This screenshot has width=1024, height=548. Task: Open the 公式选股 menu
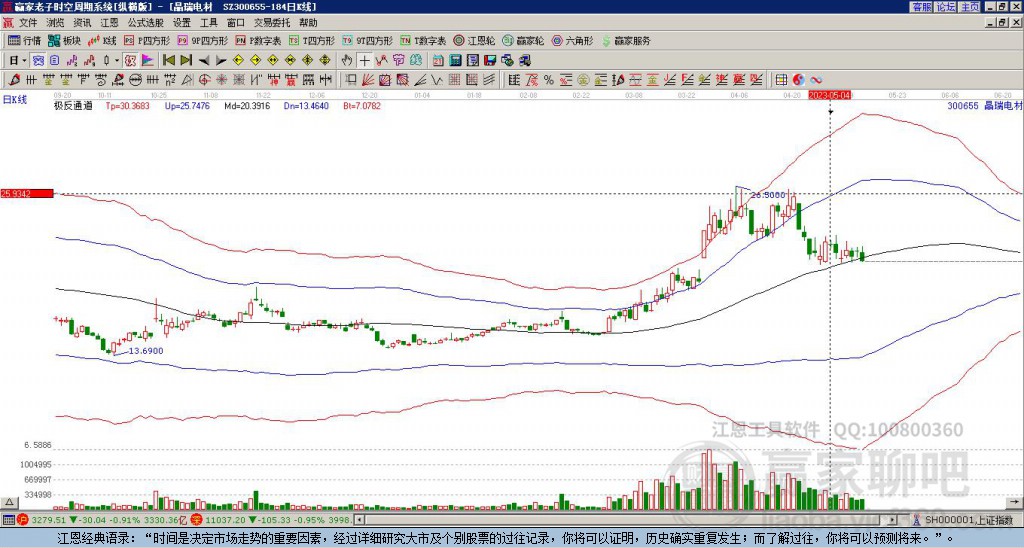tap(146, 23)
